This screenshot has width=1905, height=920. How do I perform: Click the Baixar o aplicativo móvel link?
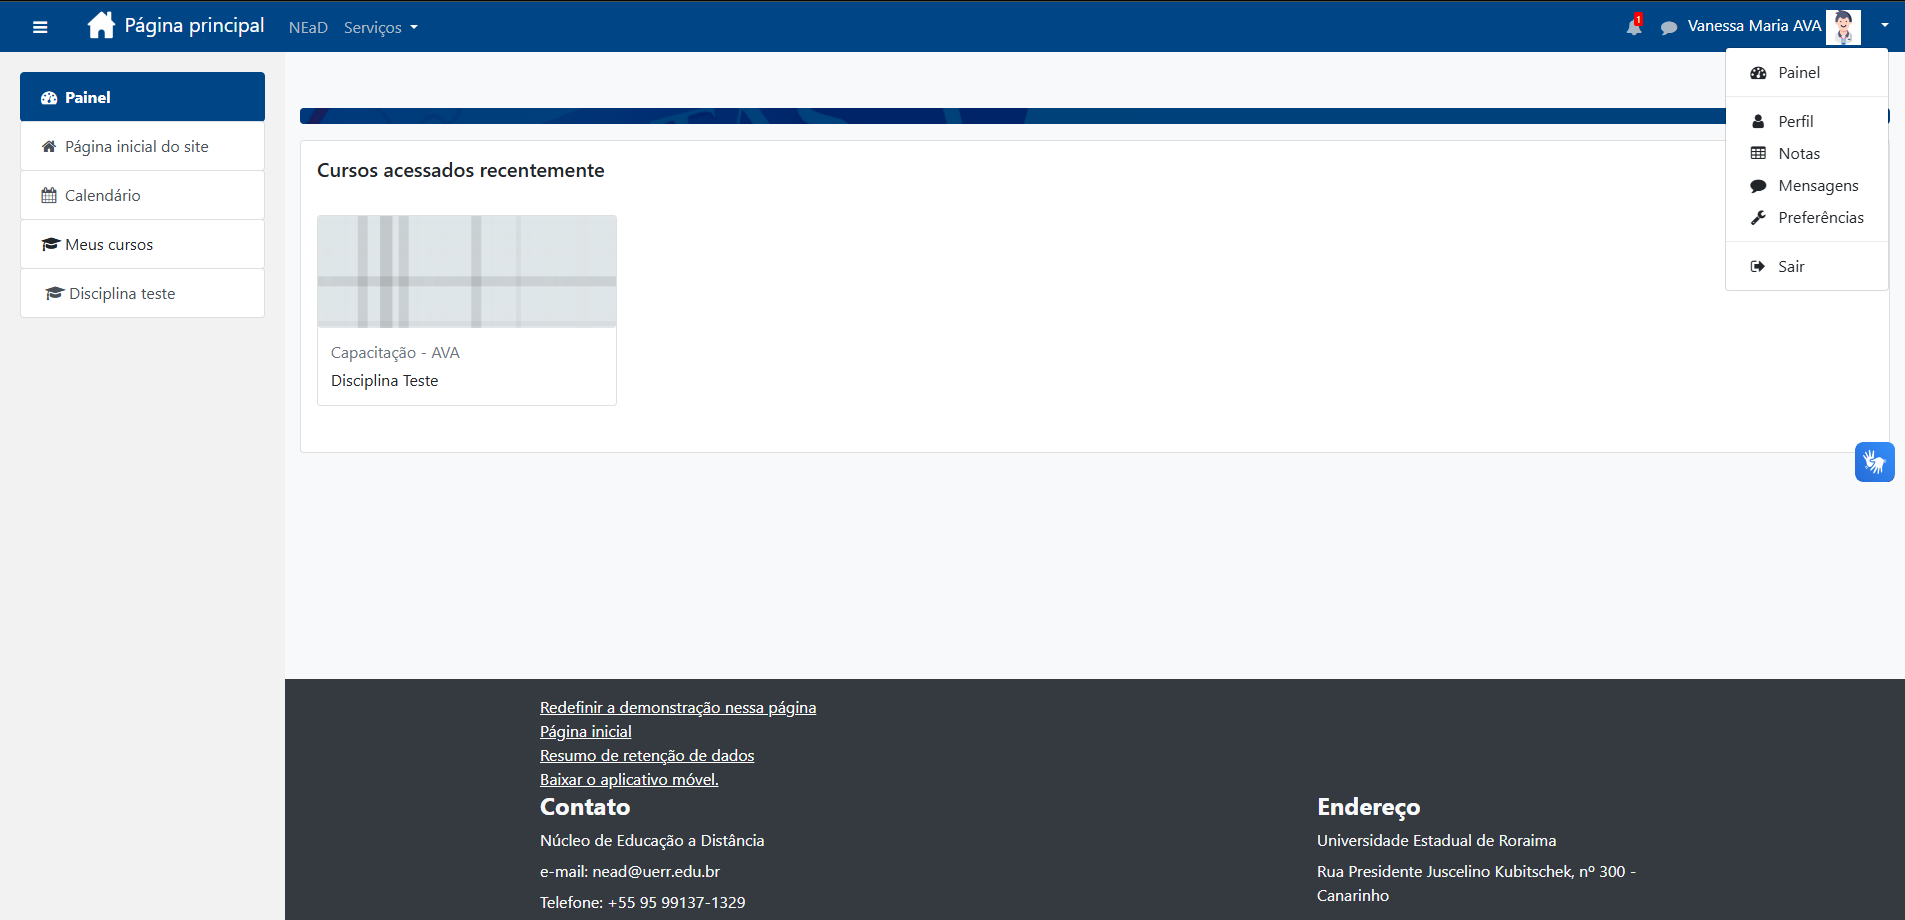click(x=628, y=780)
